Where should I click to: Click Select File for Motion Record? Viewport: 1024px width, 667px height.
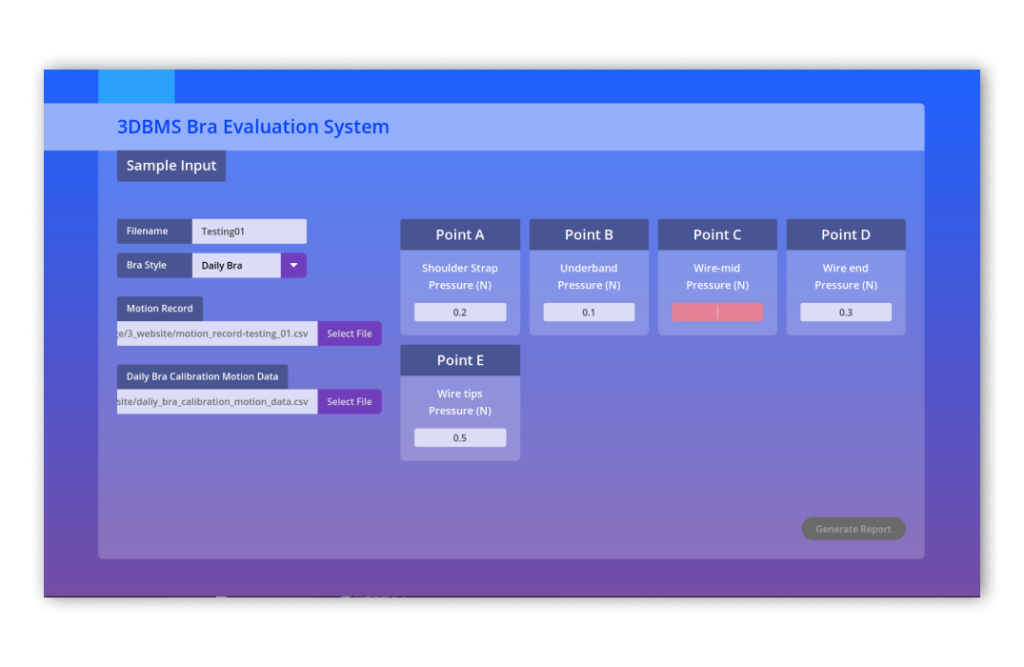coord(349,334)
